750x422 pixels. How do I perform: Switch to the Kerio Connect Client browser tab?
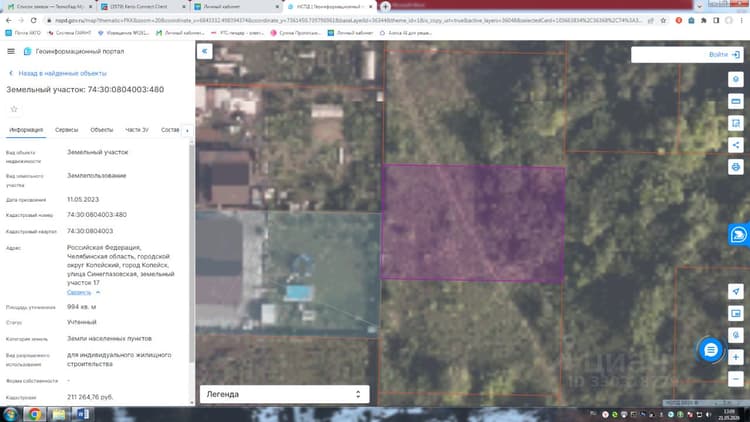tap(142, 7)
